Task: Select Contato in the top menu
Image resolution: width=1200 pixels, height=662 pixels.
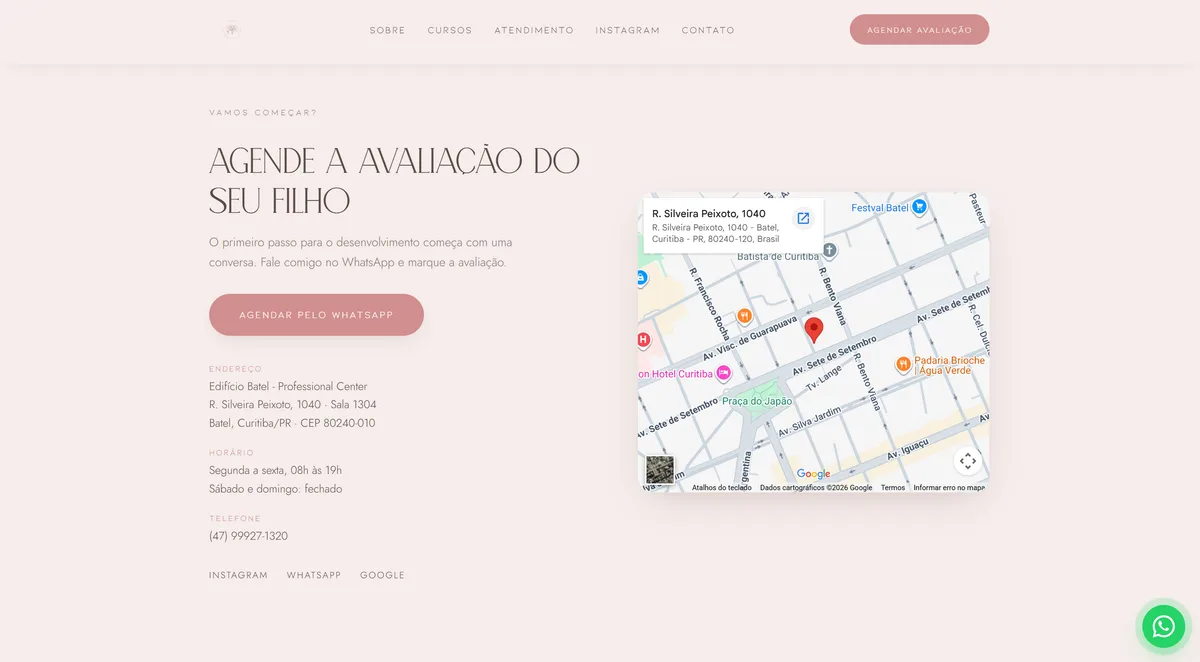Action: pos(708,30)
